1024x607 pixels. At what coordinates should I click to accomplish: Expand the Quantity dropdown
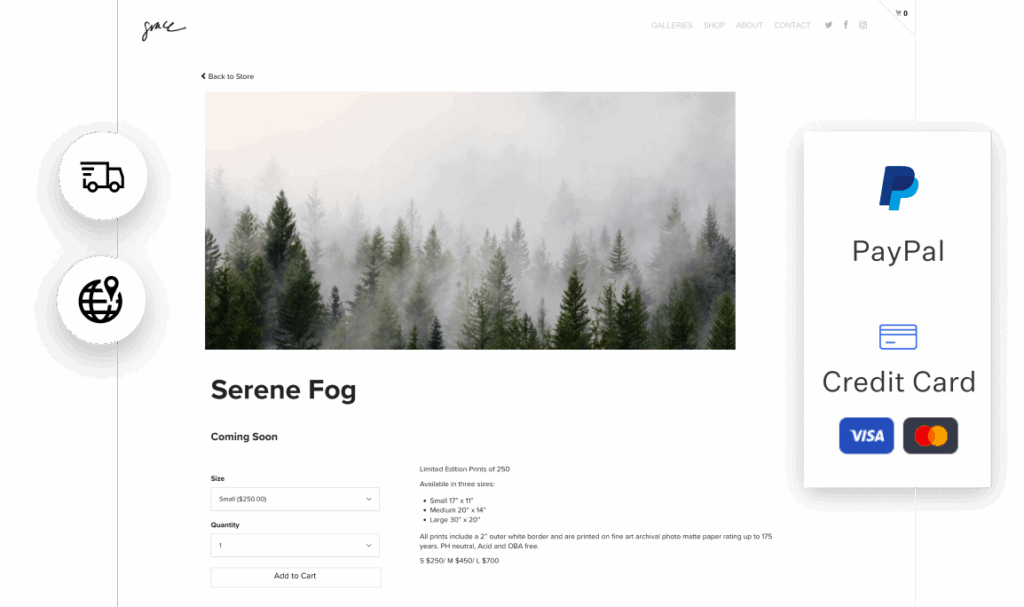click(295, 545)
